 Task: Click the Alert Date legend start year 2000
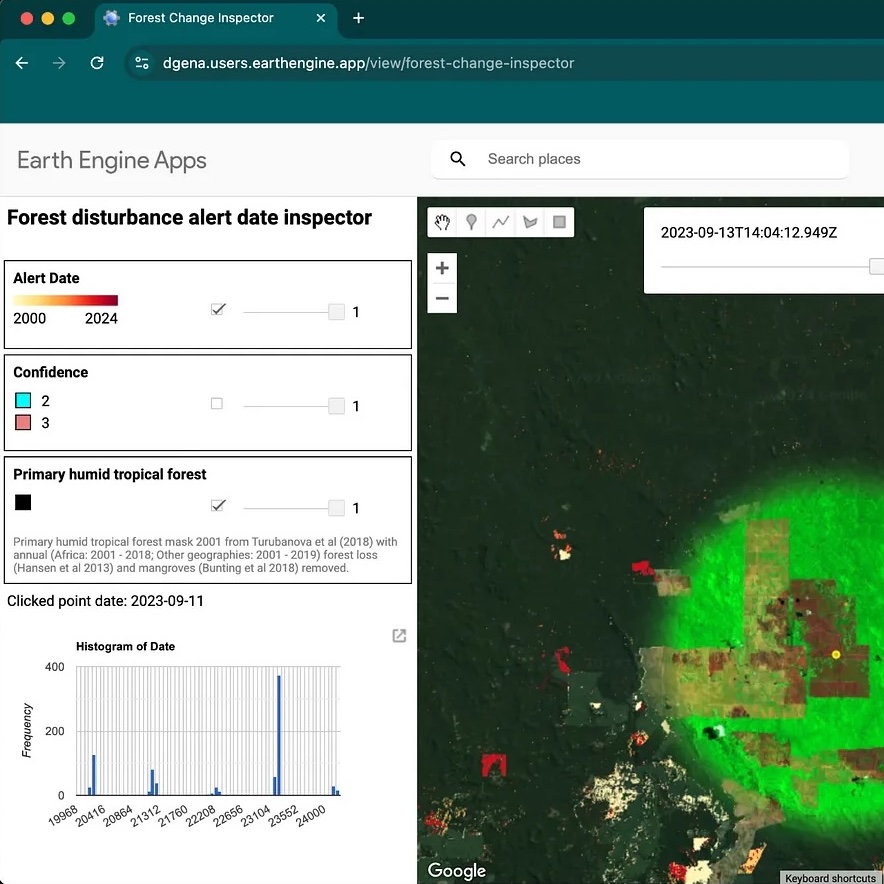point(29,319)
